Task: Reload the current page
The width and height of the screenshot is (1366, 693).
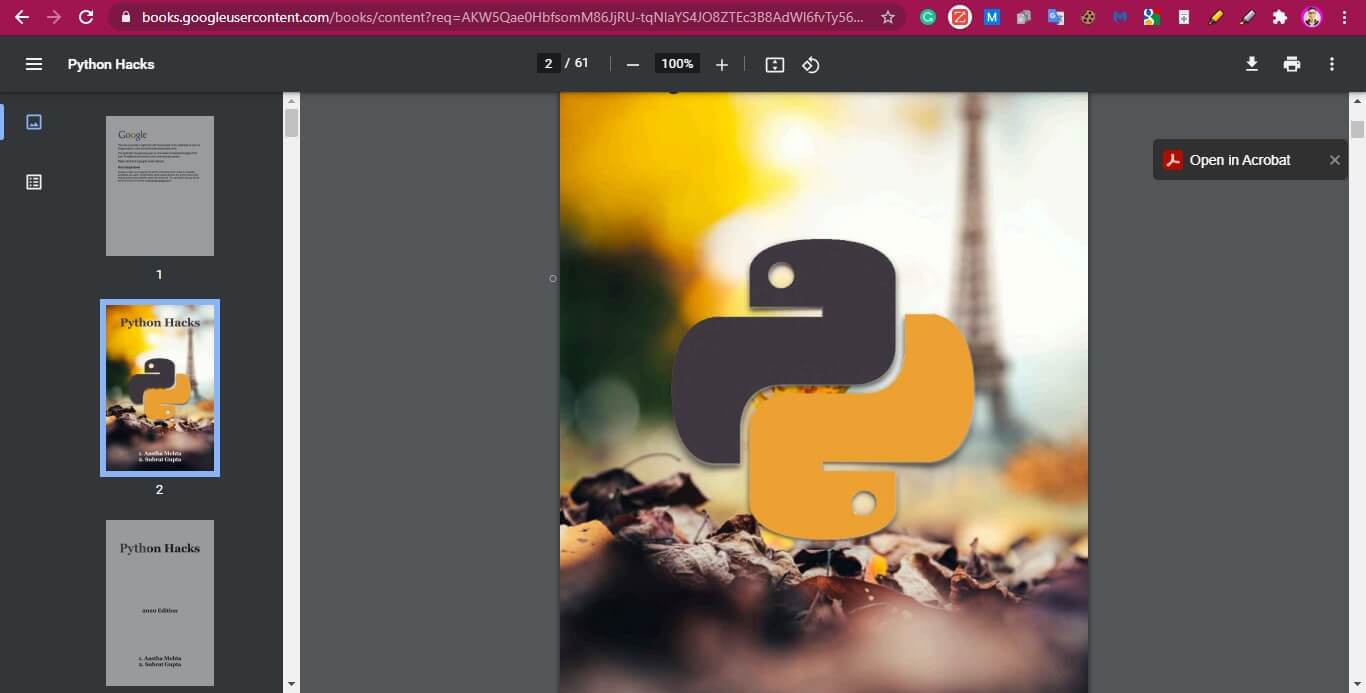Action: (x=86, y=17)
